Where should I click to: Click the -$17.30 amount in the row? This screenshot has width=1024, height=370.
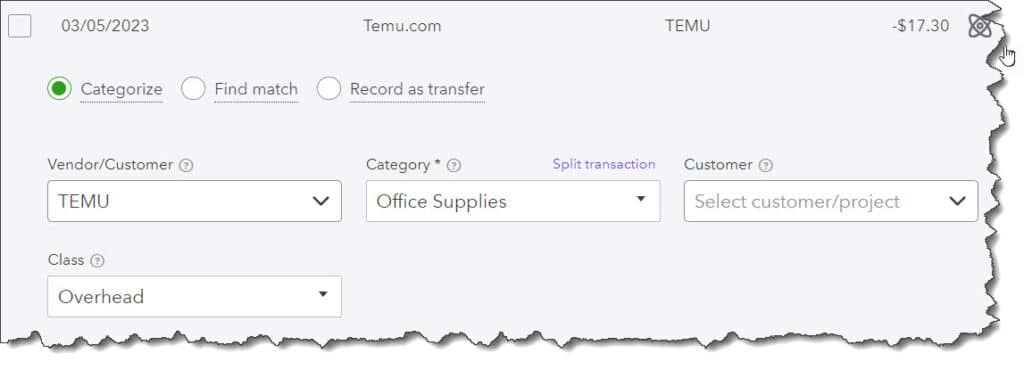pos(920,26)
